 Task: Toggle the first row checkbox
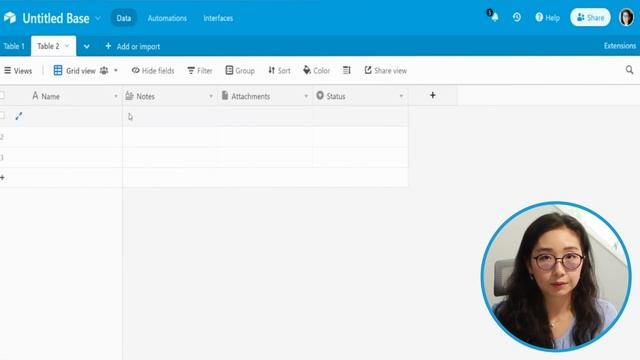click(x=2, y=116)
